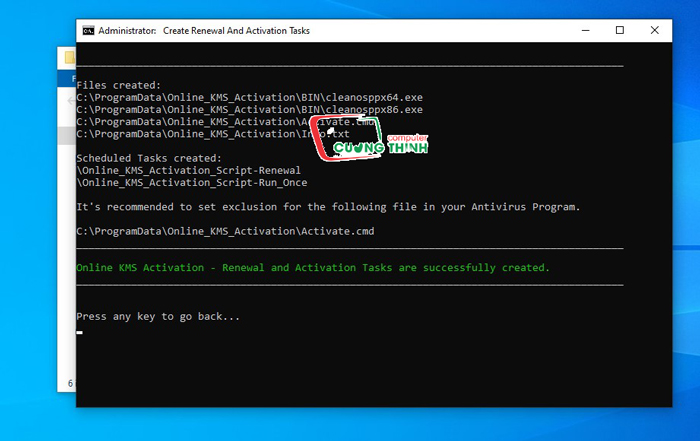Click the 'Files created:' line

coord(118,85)
